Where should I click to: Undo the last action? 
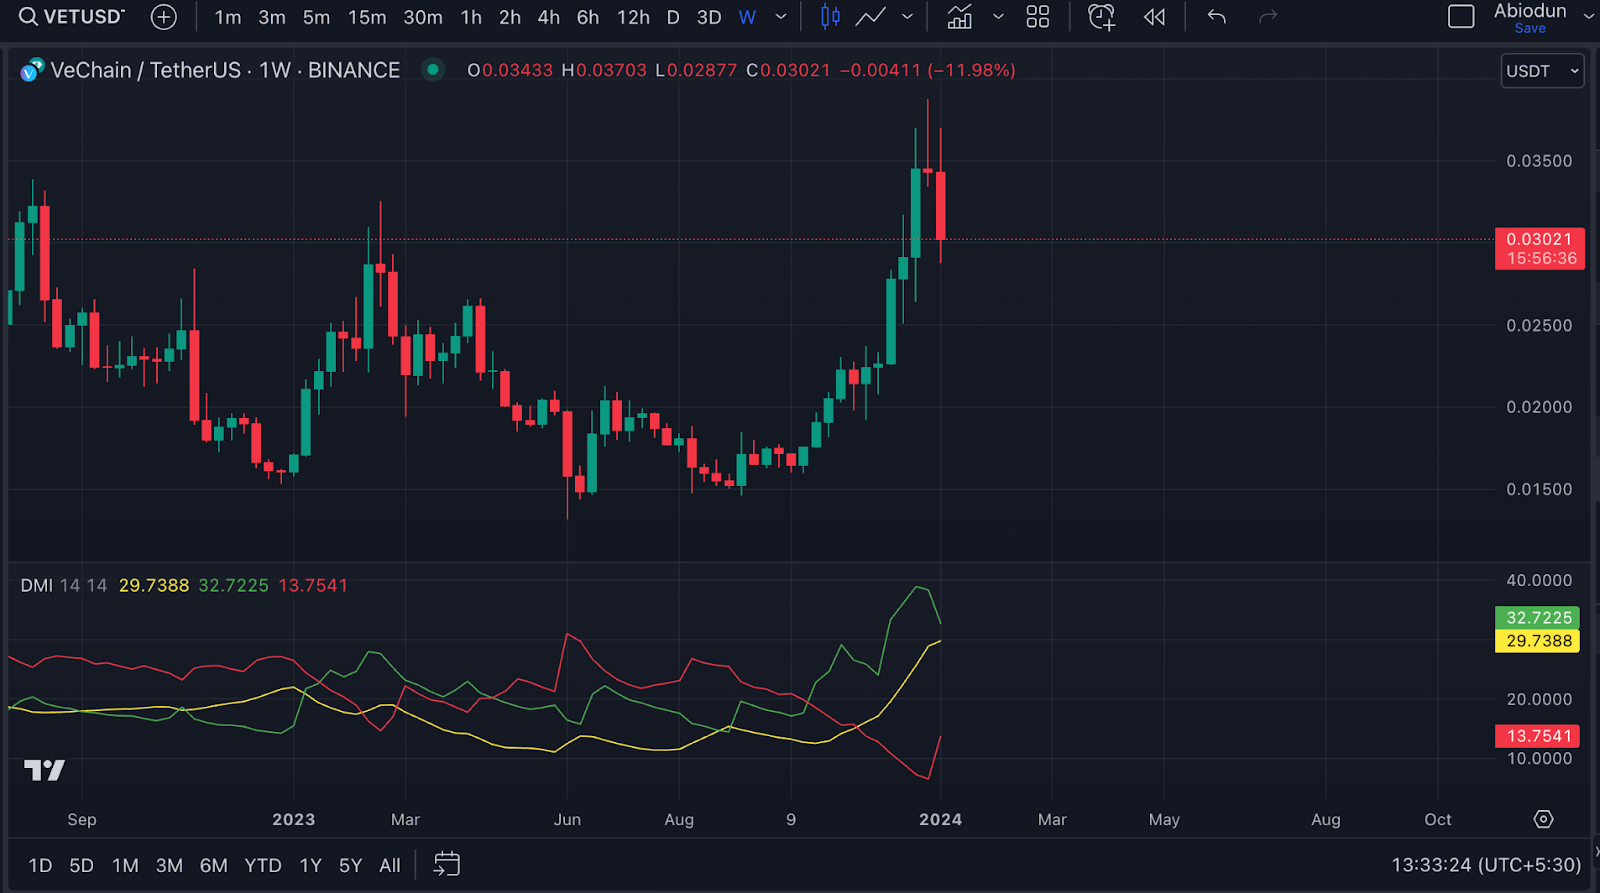[1216, 17]
